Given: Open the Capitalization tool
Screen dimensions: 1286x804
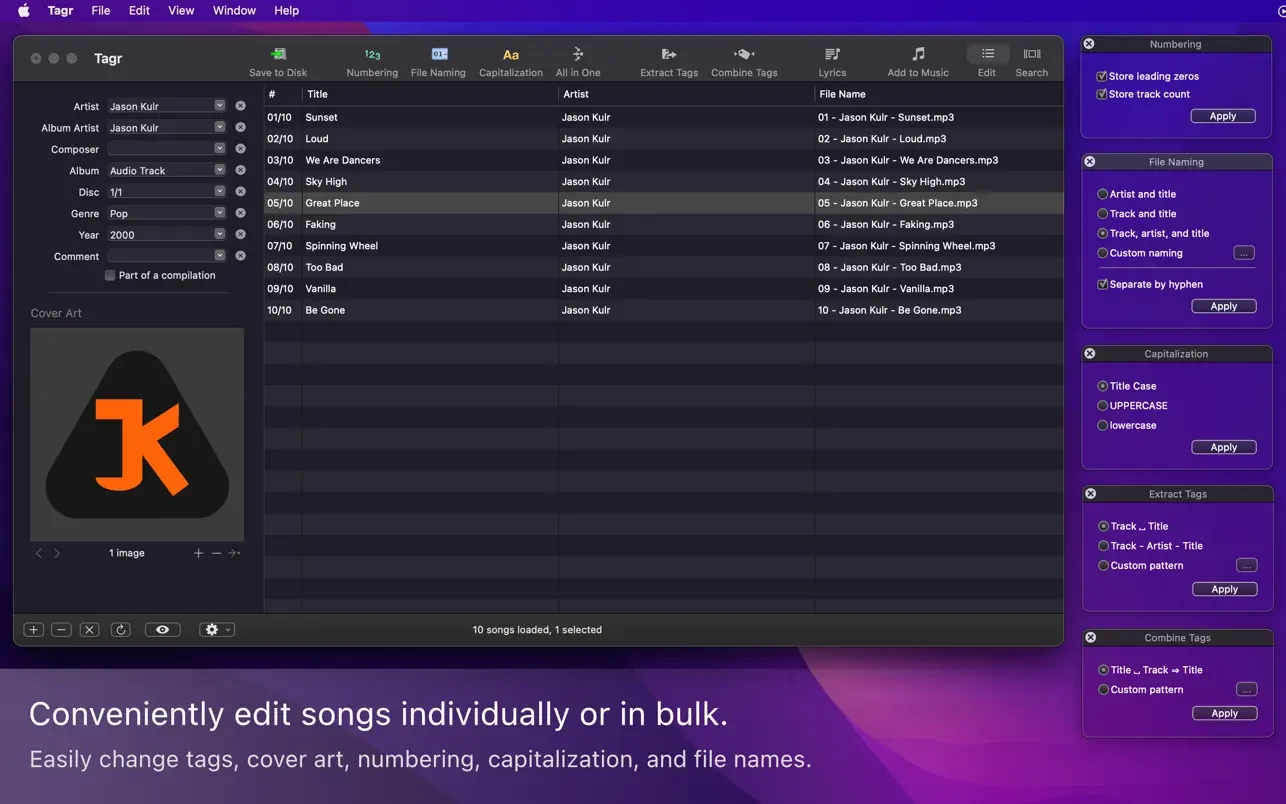Looking at the screenshot, I should point(510,58).
